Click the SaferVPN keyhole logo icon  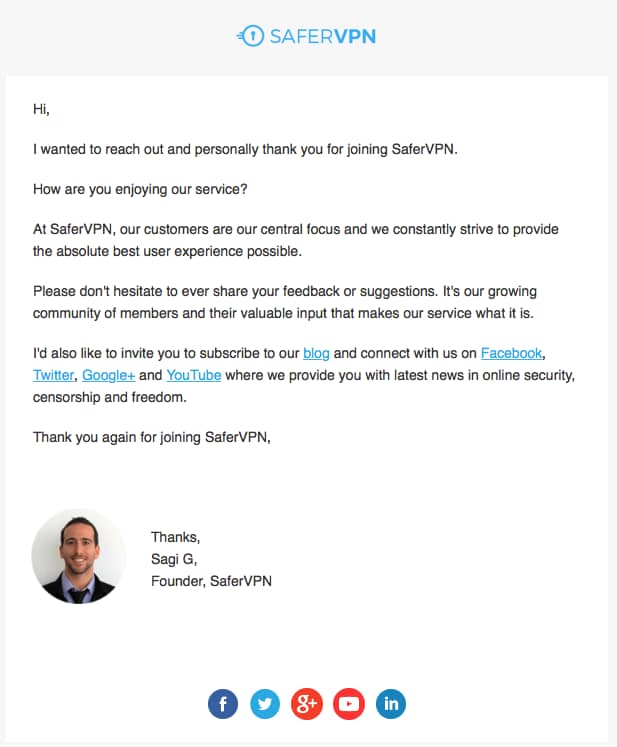pos(251,36)
